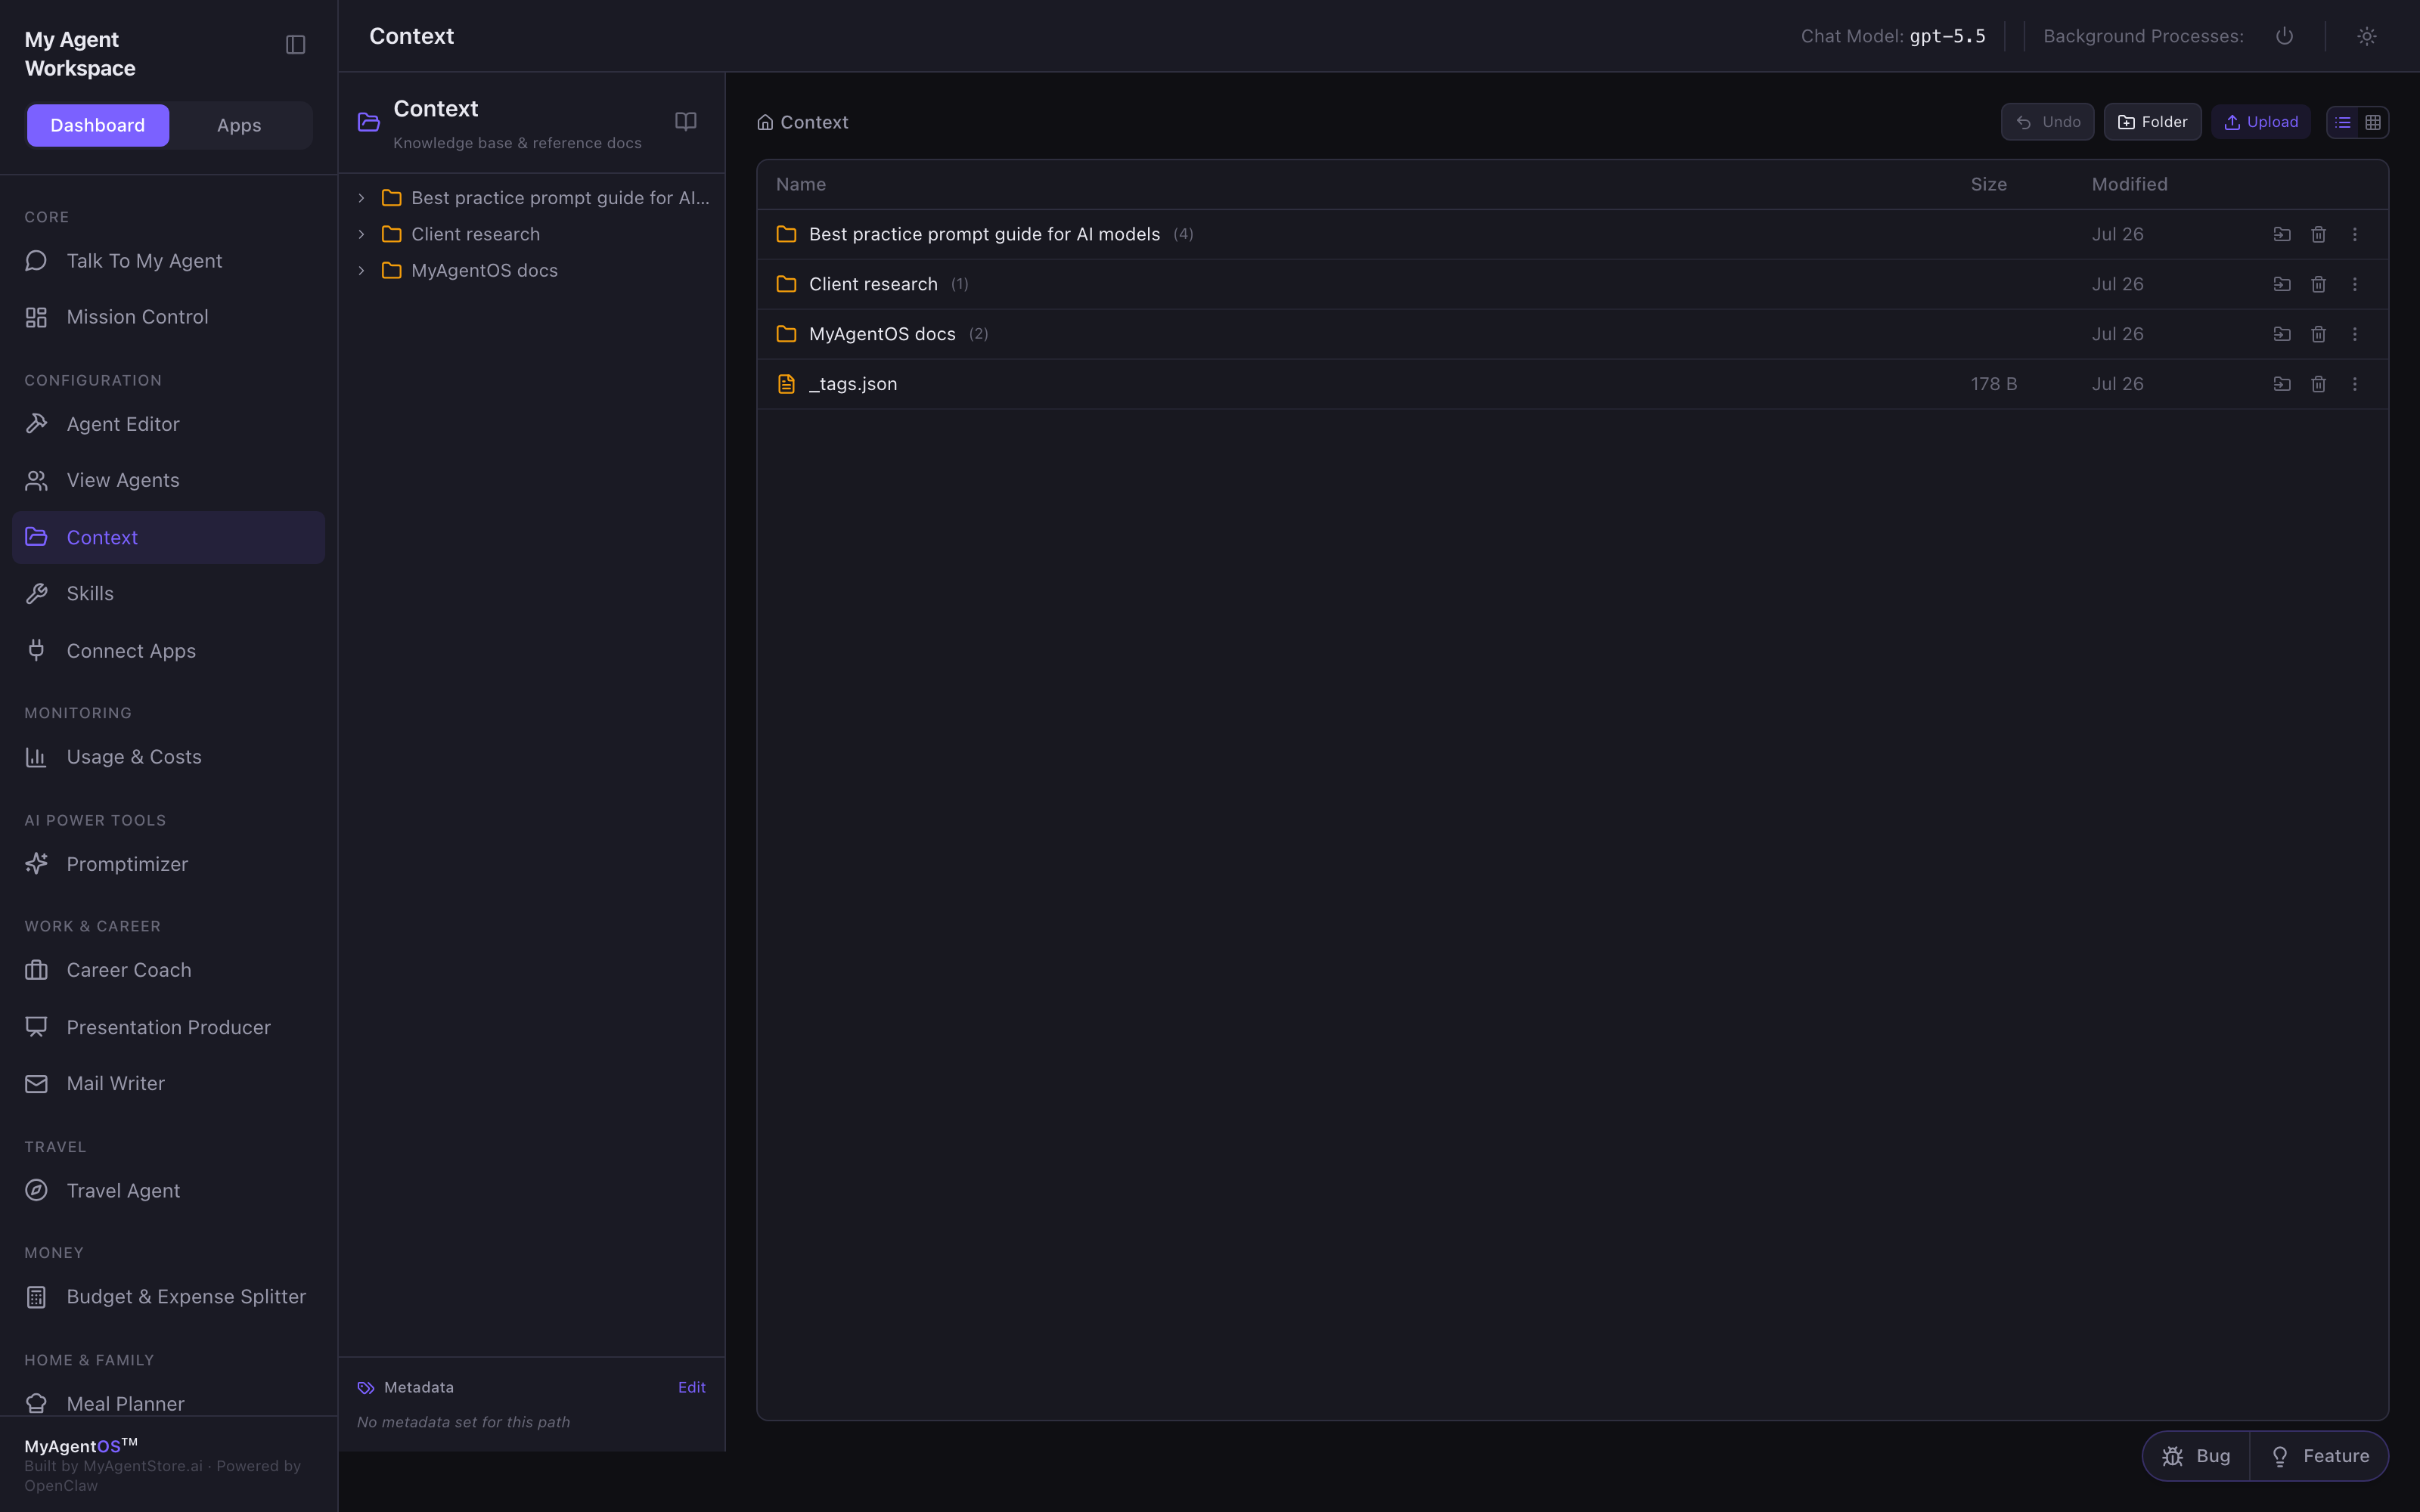Screen dimensions: 2420x1512
Task: Toggle the background processes power icon
Action: pyautogui.click(x=2284, y=36)
